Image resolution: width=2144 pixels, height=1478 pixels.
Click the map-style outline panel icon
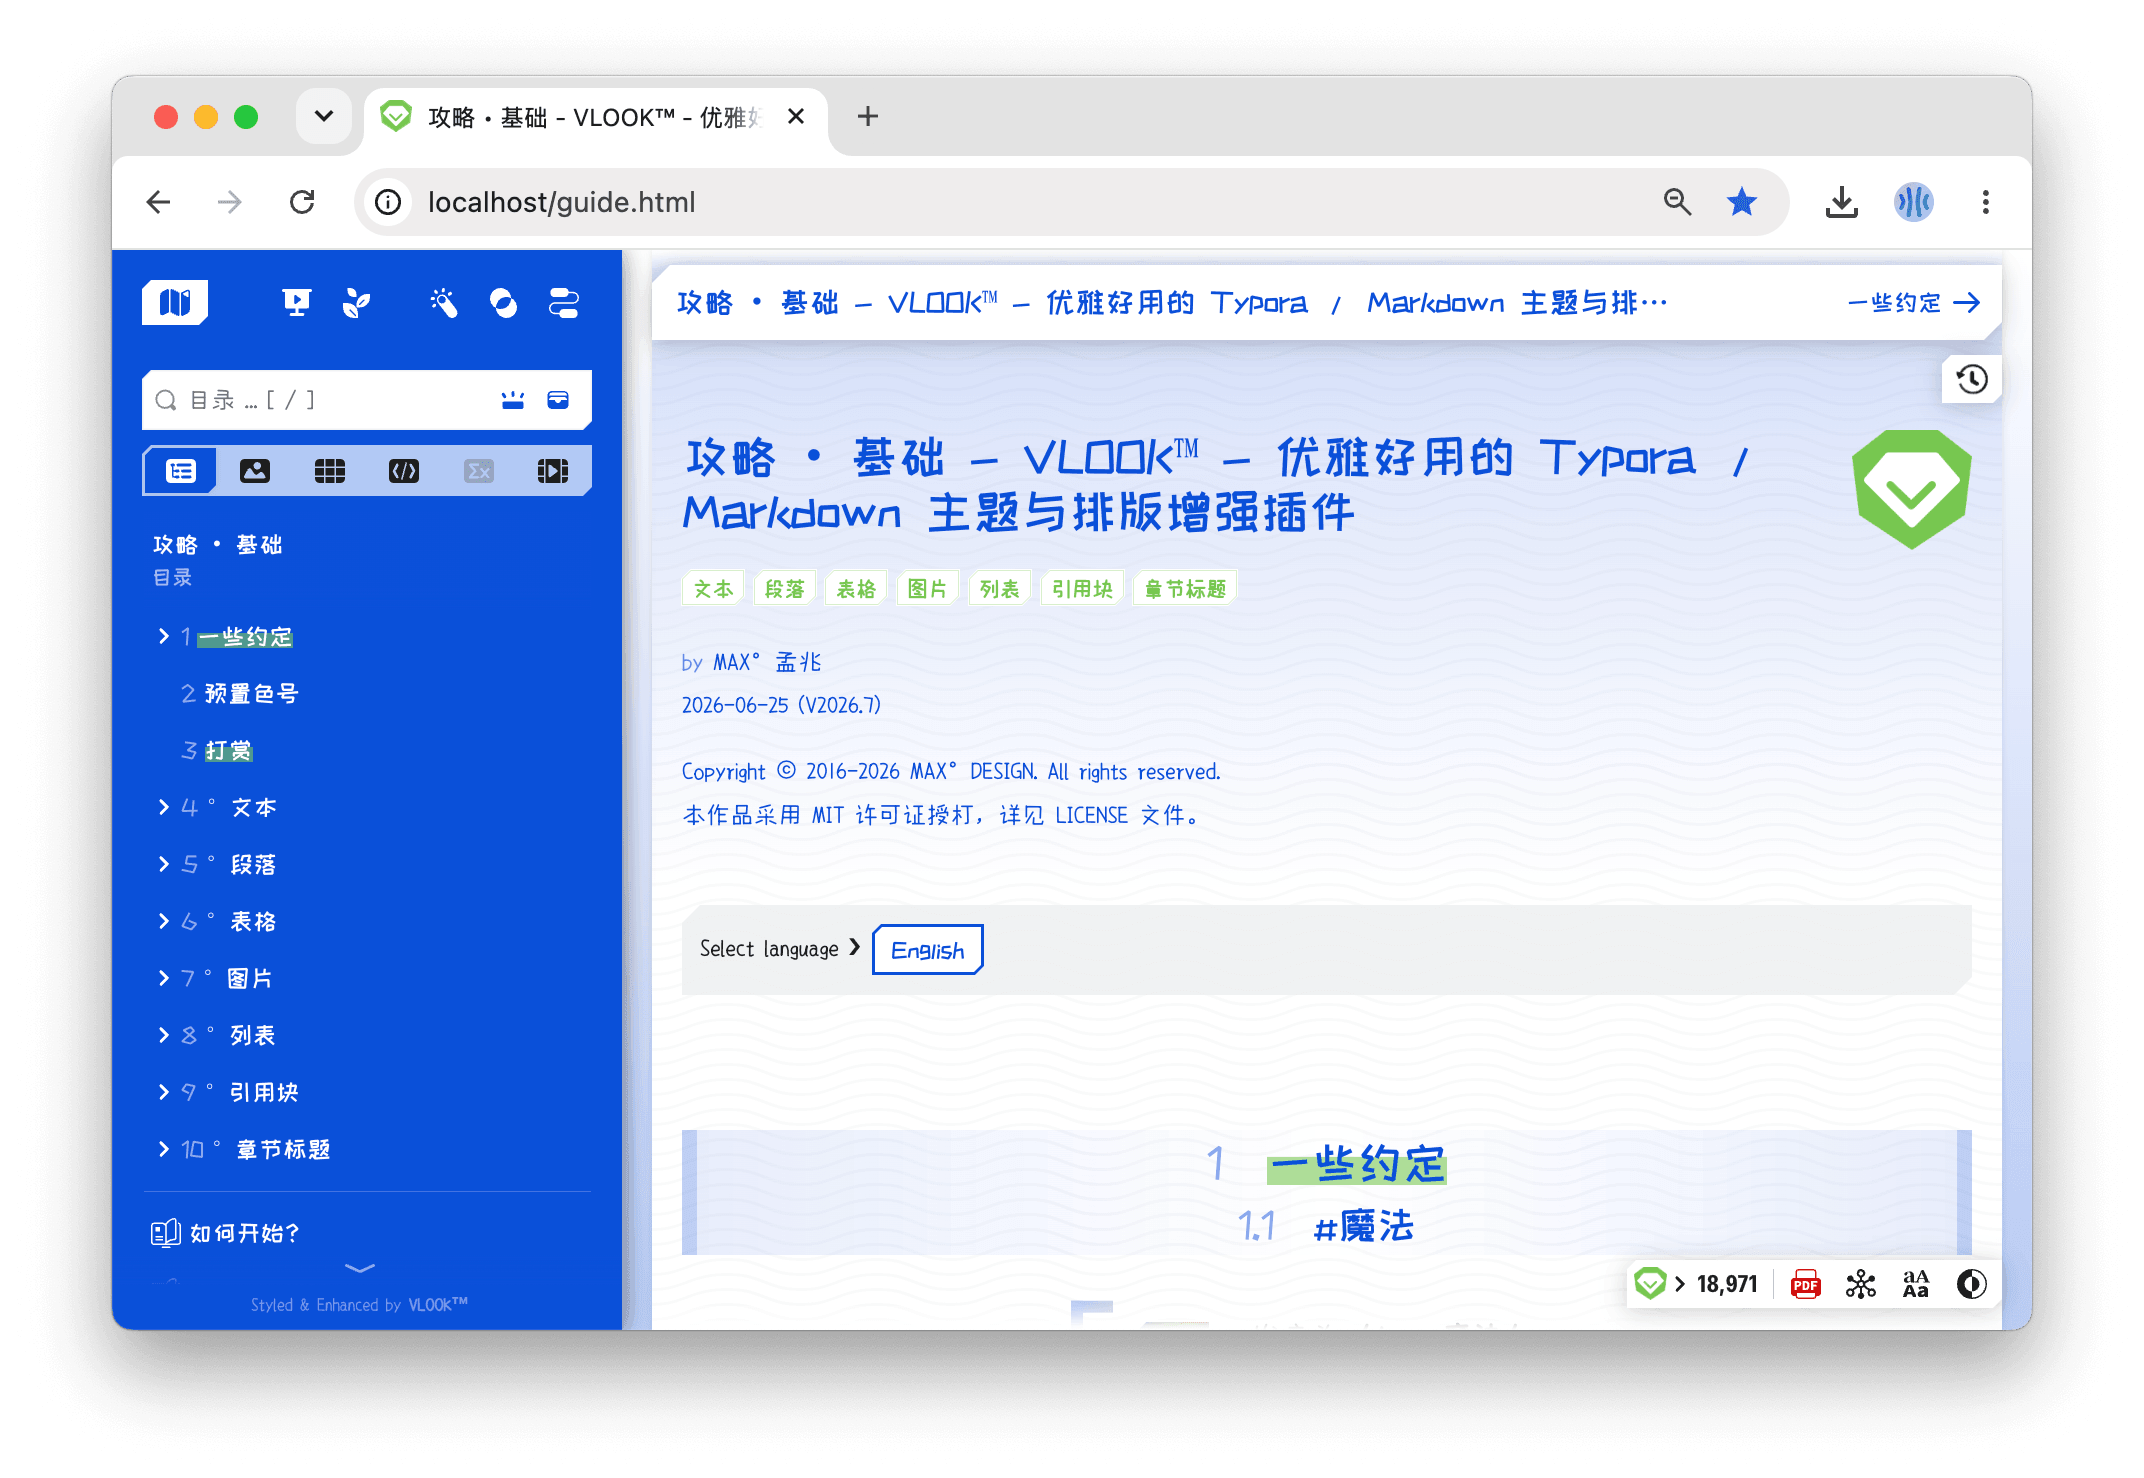point(175,302)
